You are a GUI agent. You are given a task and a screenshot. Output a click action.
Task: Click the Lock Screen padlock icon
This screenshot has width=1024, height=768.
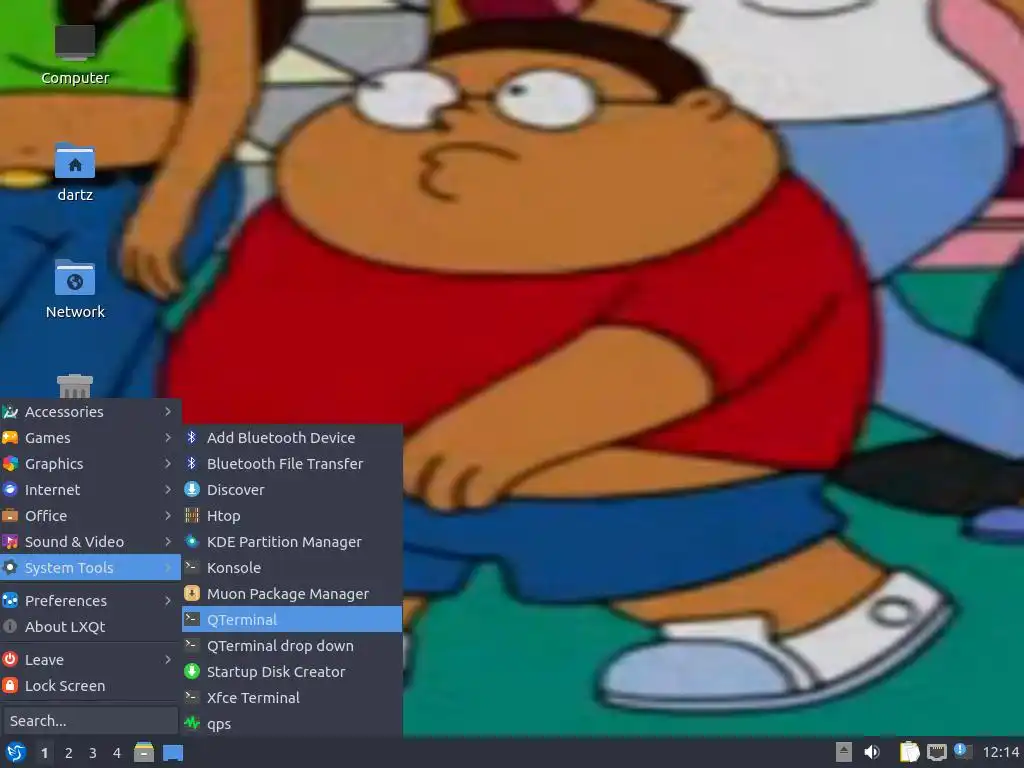point(10,685)
